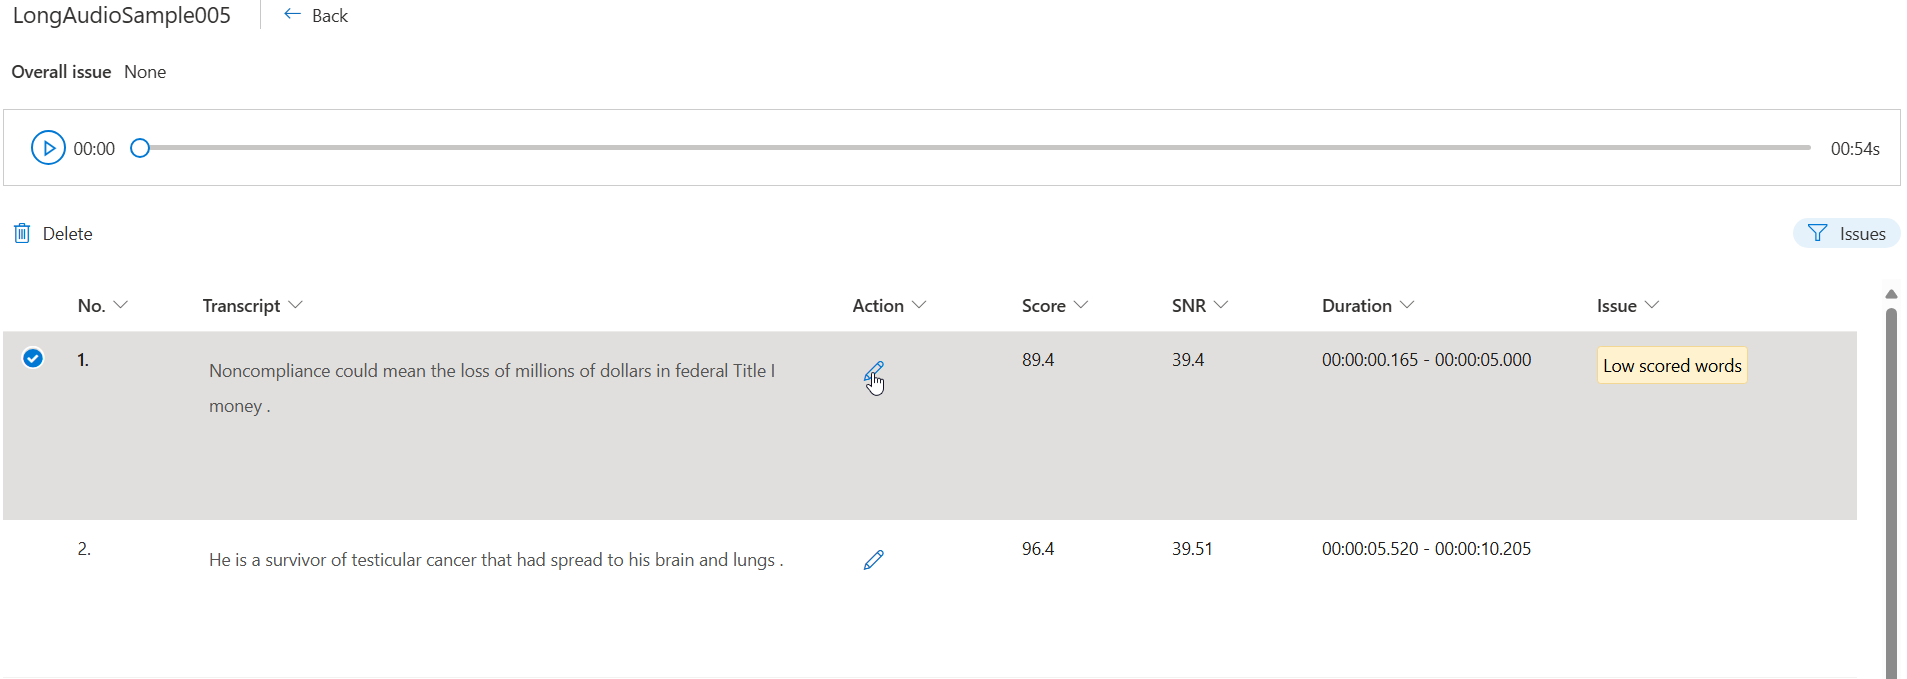Expand the No. column sort menu
Image resolution: width=1907 pixels, height=679 pixels.
(121, 305)
